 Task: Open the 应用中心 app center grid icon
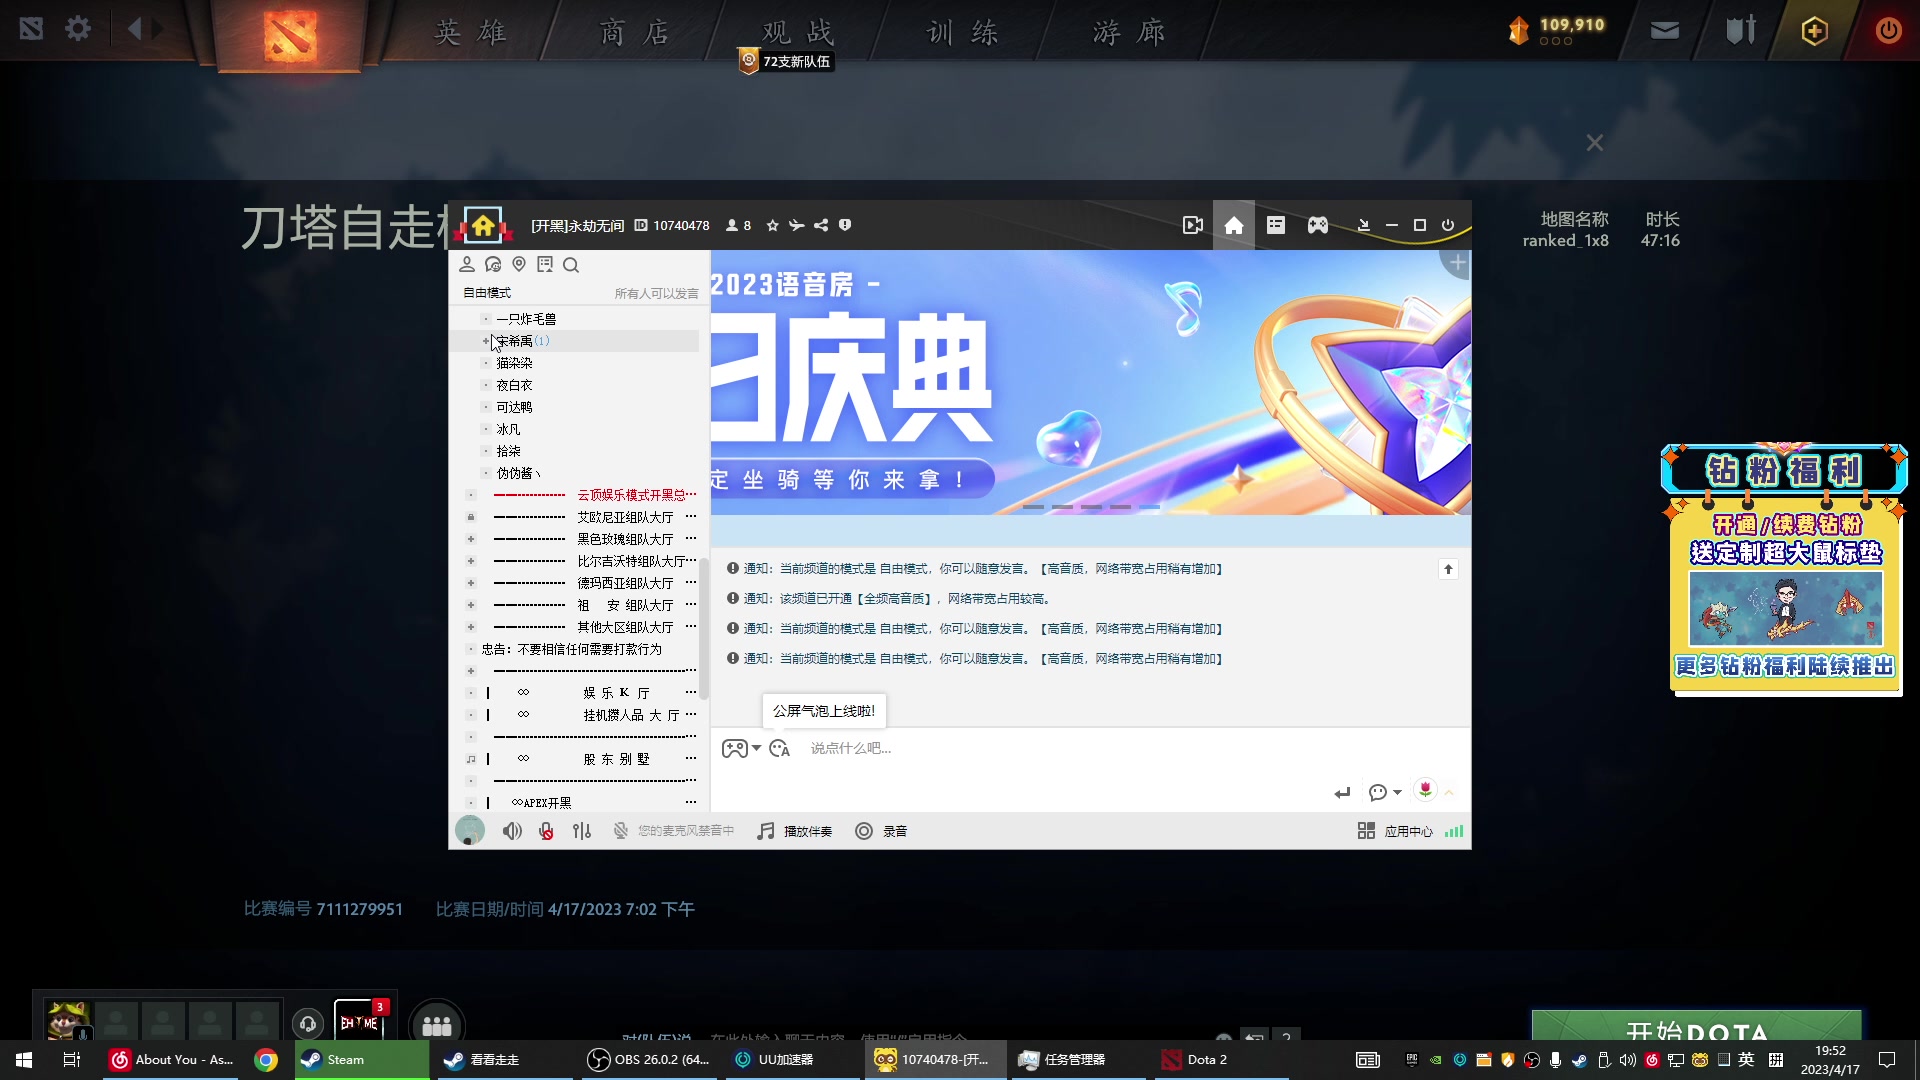pos(1366,830)
